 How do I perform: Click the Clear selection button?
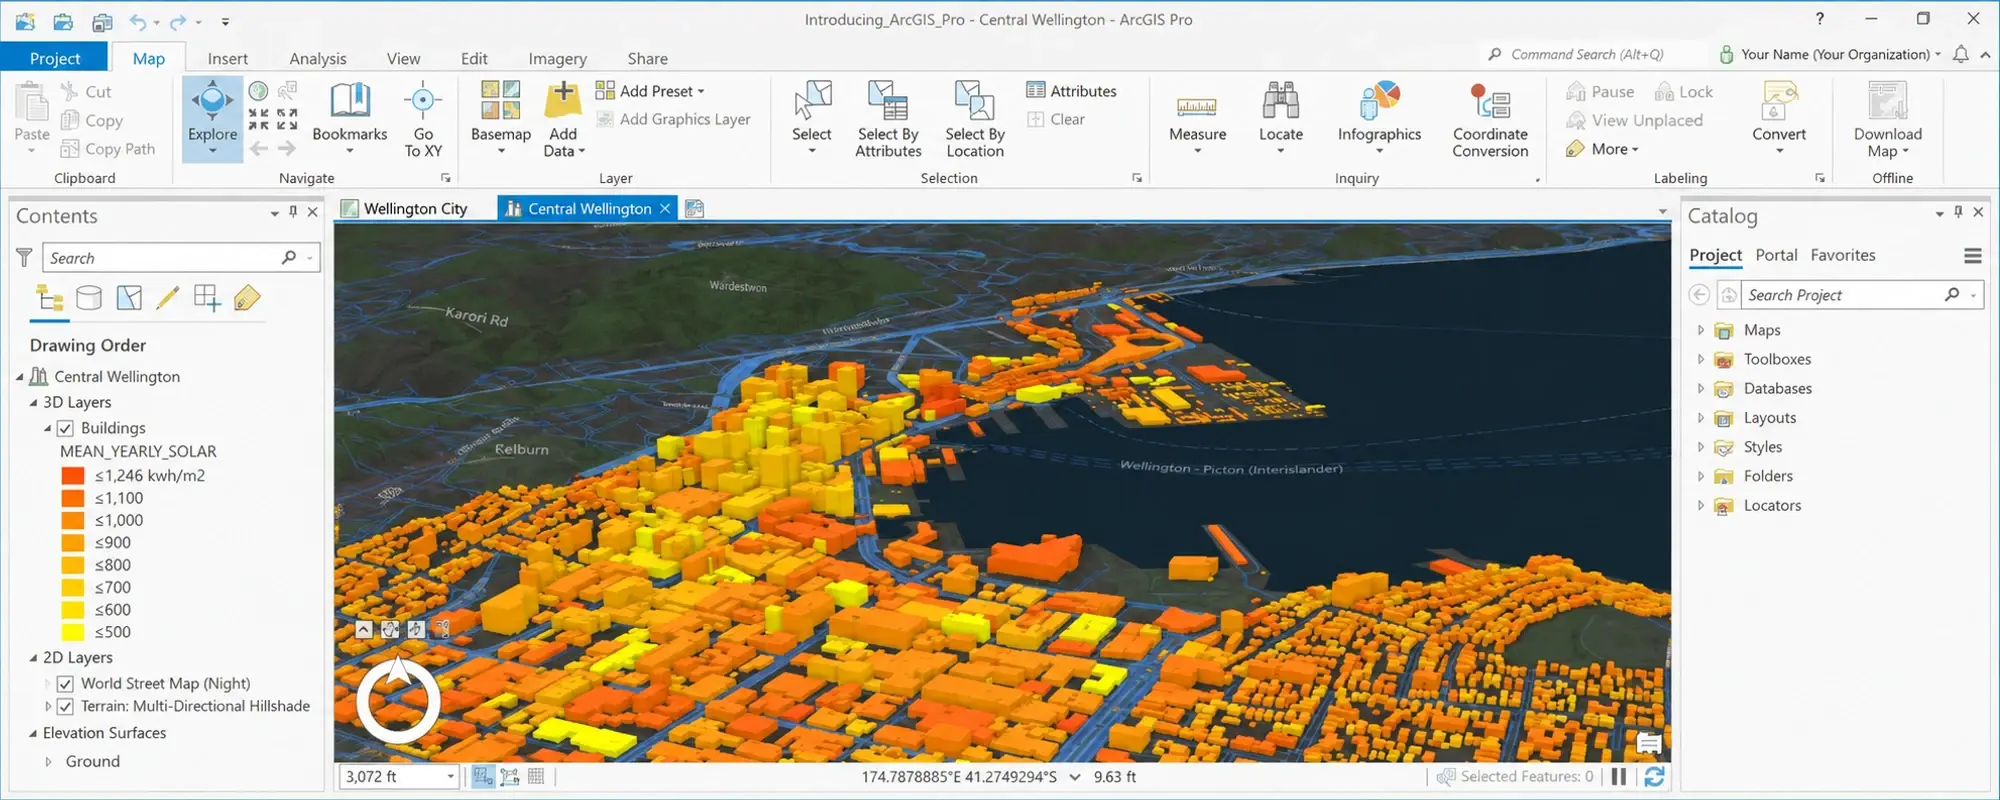[x=1056, y=119]
